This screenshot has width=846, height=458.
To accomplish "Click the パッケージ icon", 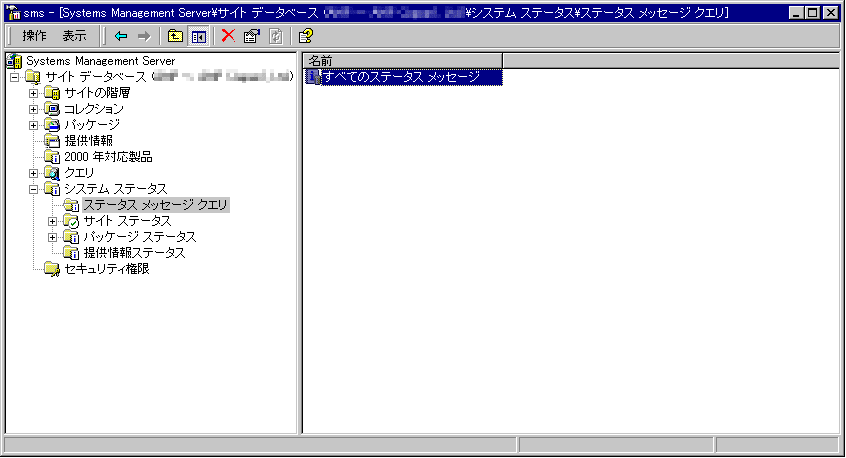I will [x=52, y=125].
